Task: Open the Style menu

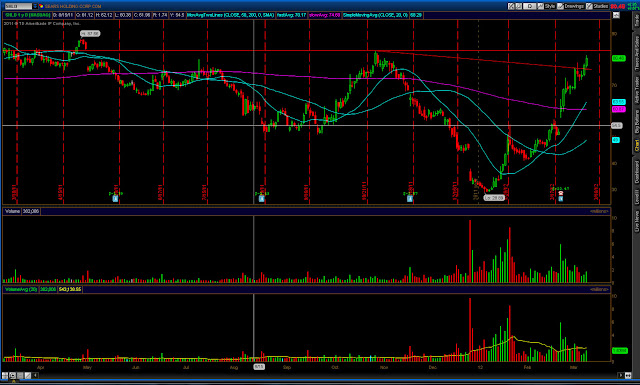Action: [547, 6]
